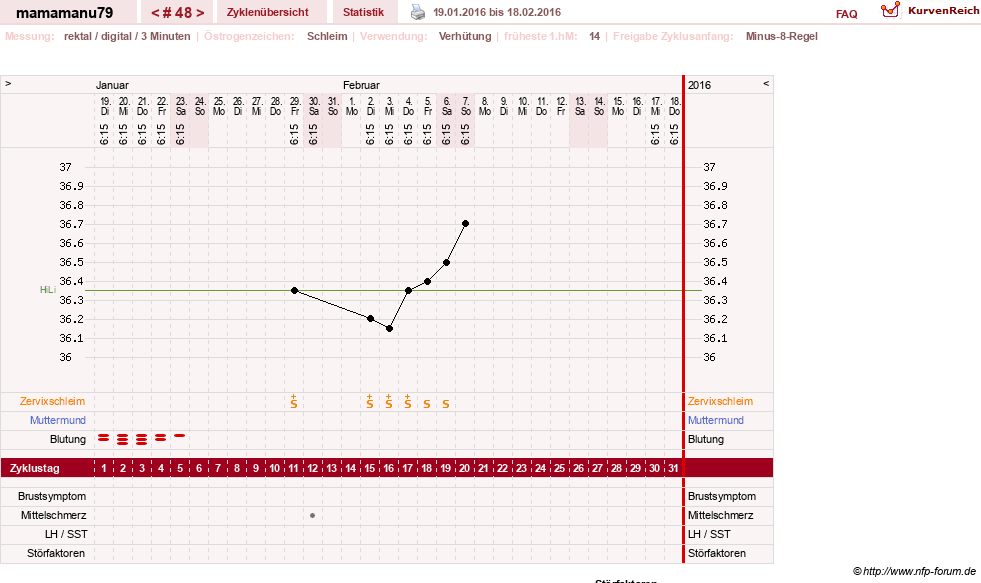Click the left Störfaktoren row label
981x583 pixels.
[56, 553]
